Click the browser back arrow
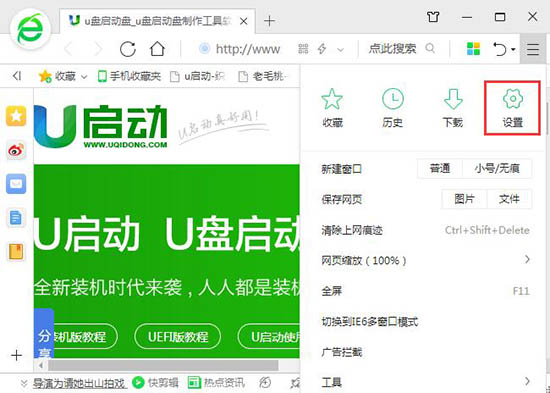This screenshot has height=393, width=550. pyautogui.click(x=69, y=49)
